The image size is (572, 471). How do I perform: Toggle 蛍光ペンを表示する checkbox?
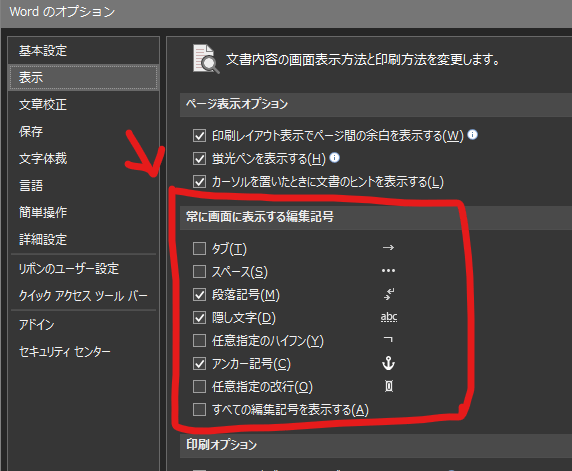pos(199,159)
